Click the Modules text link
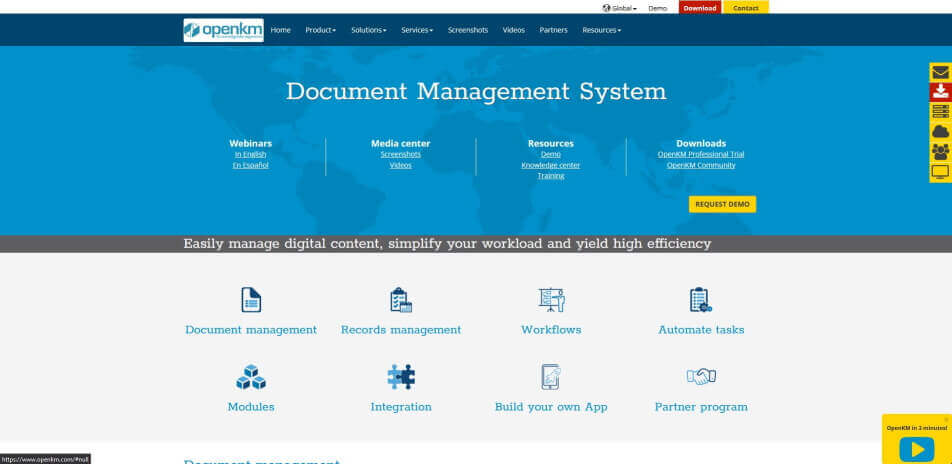This screenshot has width=952, height=464. (251, 407)
